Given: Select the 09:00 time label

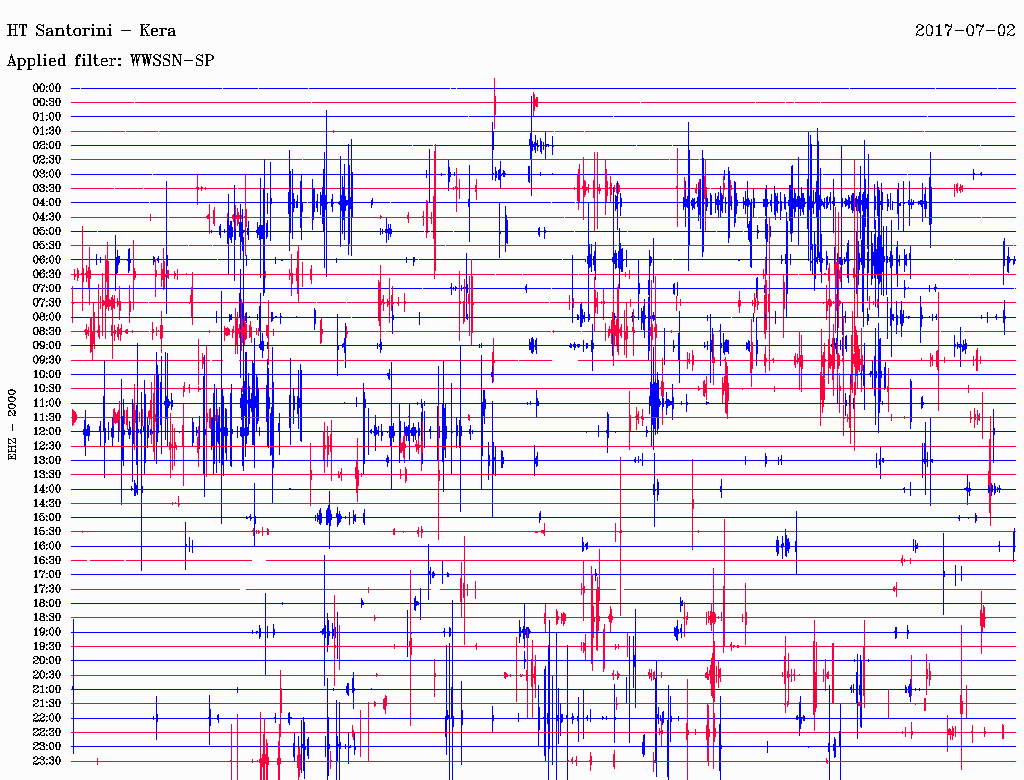Looking at the screenshot, I should [47, 346].
